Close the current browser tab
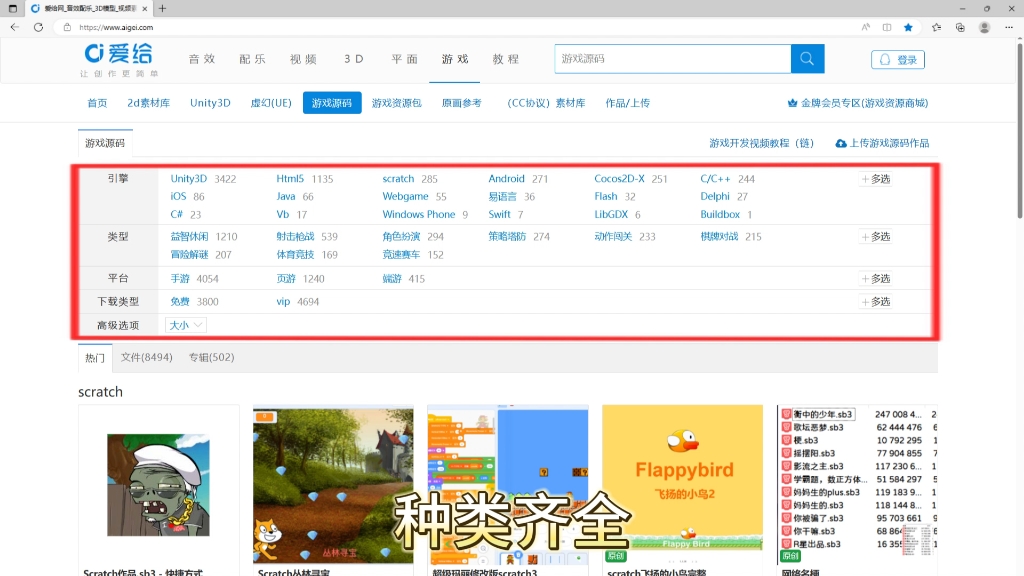The image size is (1024, 576). (x=144, y=8)
